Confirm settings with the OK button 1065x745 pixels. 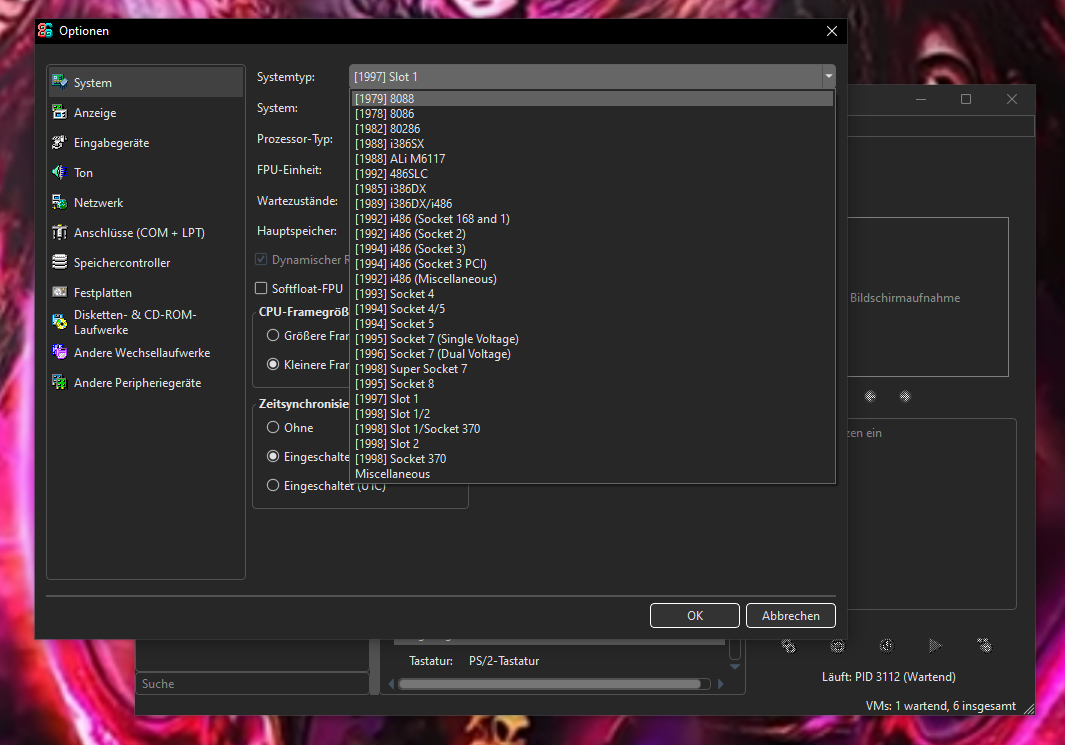coord(694,615)
